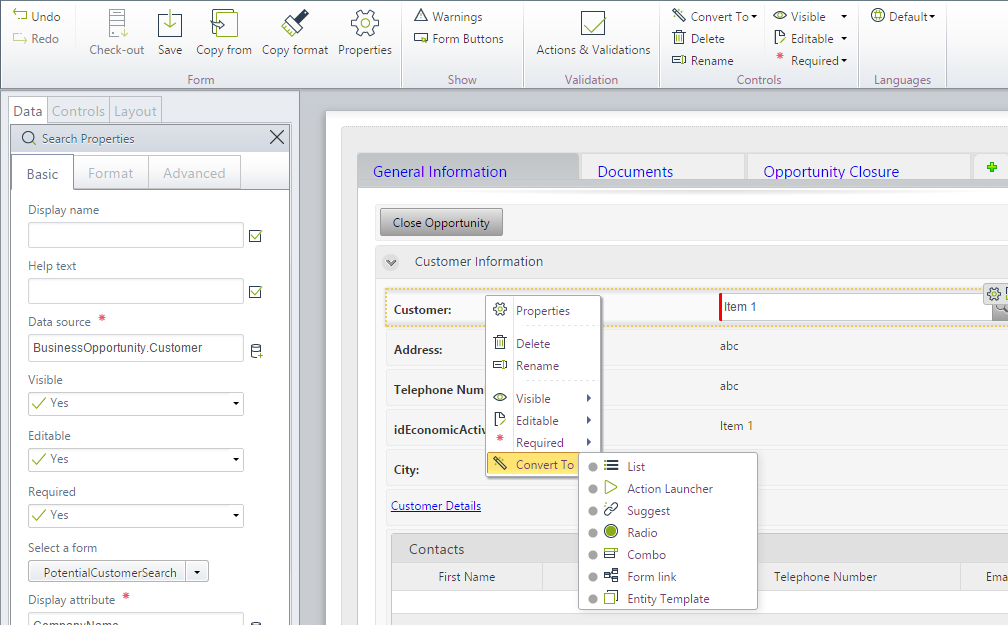Select the Data panel tab
Viewport: 1008px width, 625px height.
[28, 111]
